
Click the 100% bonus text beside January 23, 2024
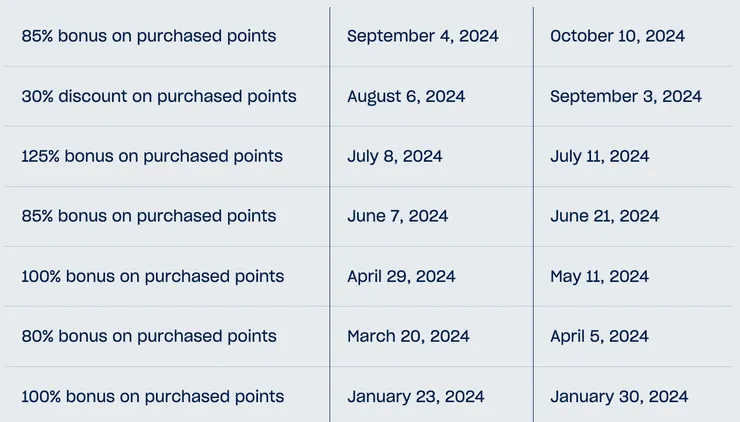[x=153, y=397]
